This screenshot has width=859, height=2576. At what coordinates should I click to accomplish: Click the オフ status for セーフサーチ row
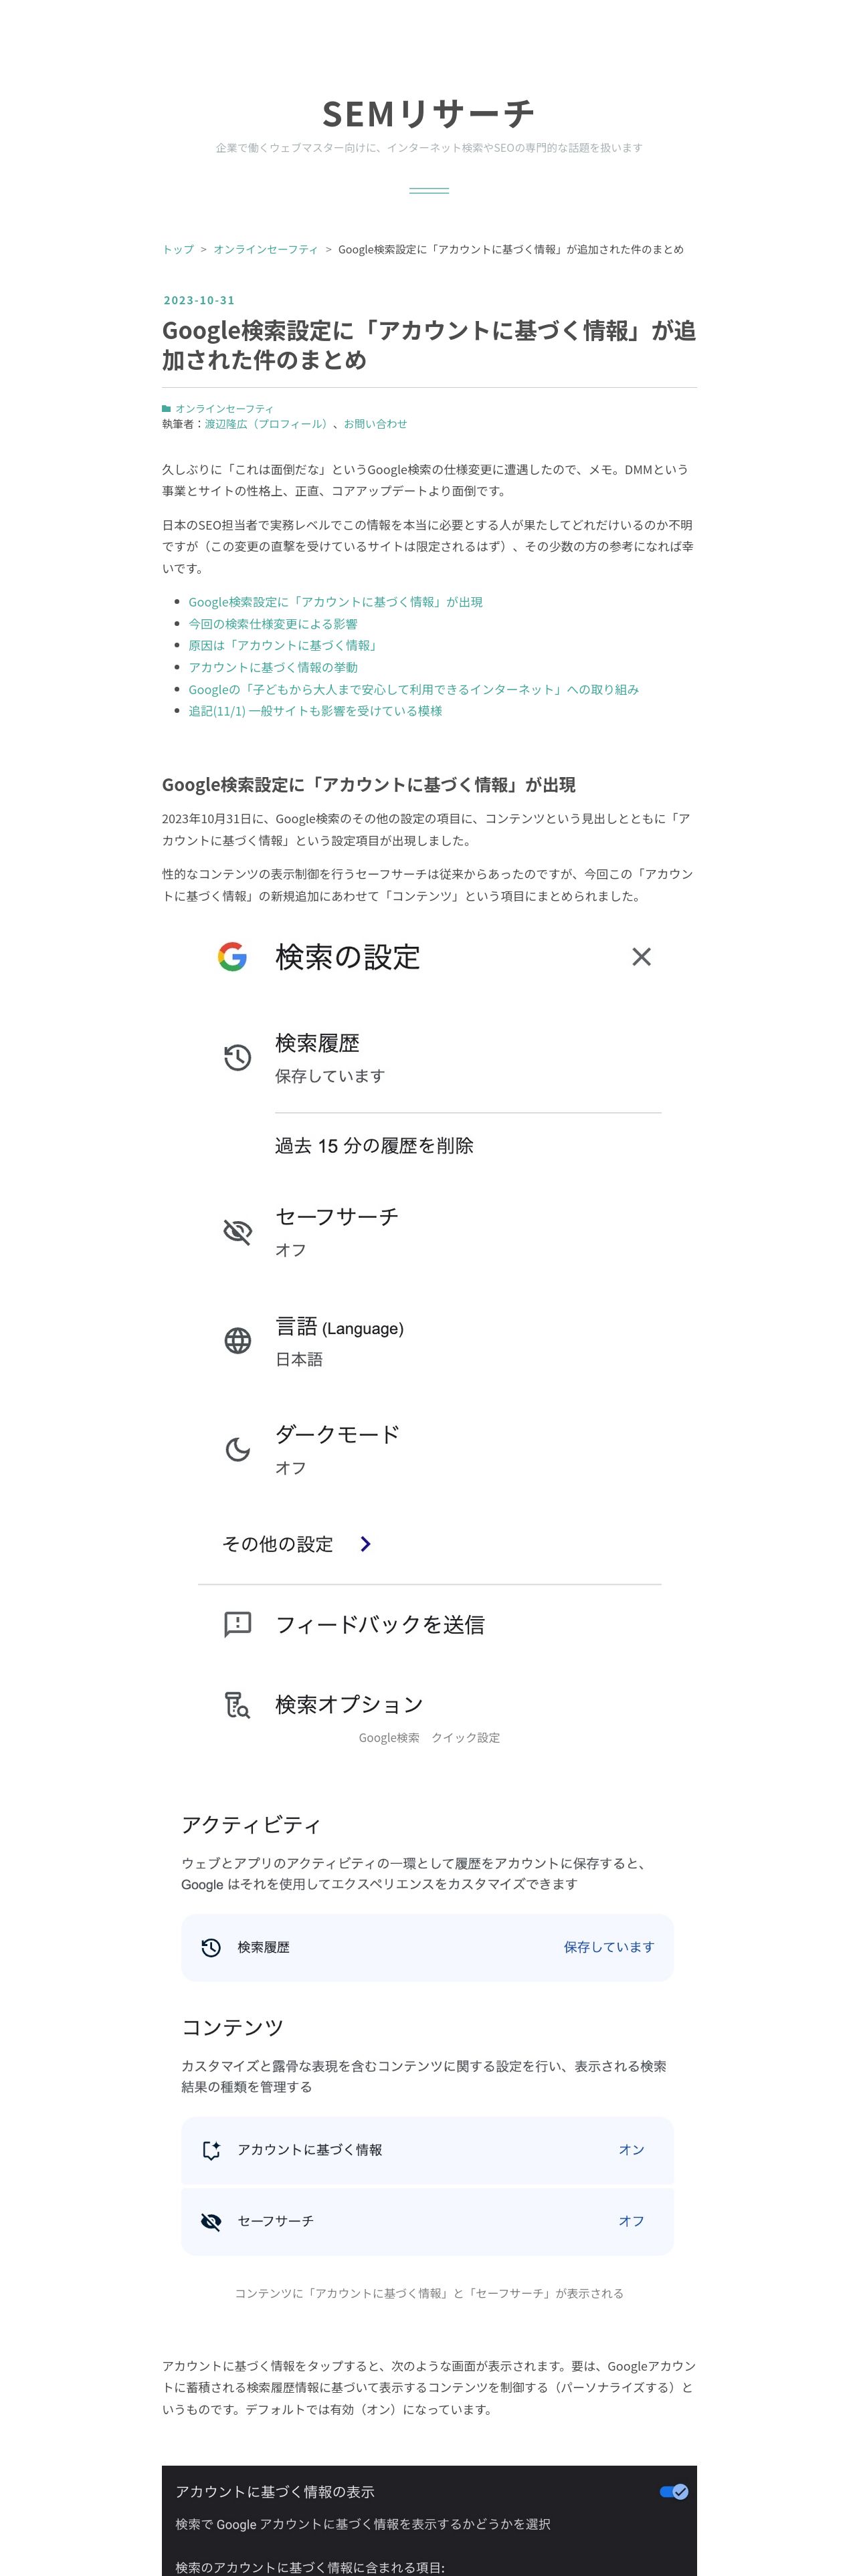(x=631, y=2221)
